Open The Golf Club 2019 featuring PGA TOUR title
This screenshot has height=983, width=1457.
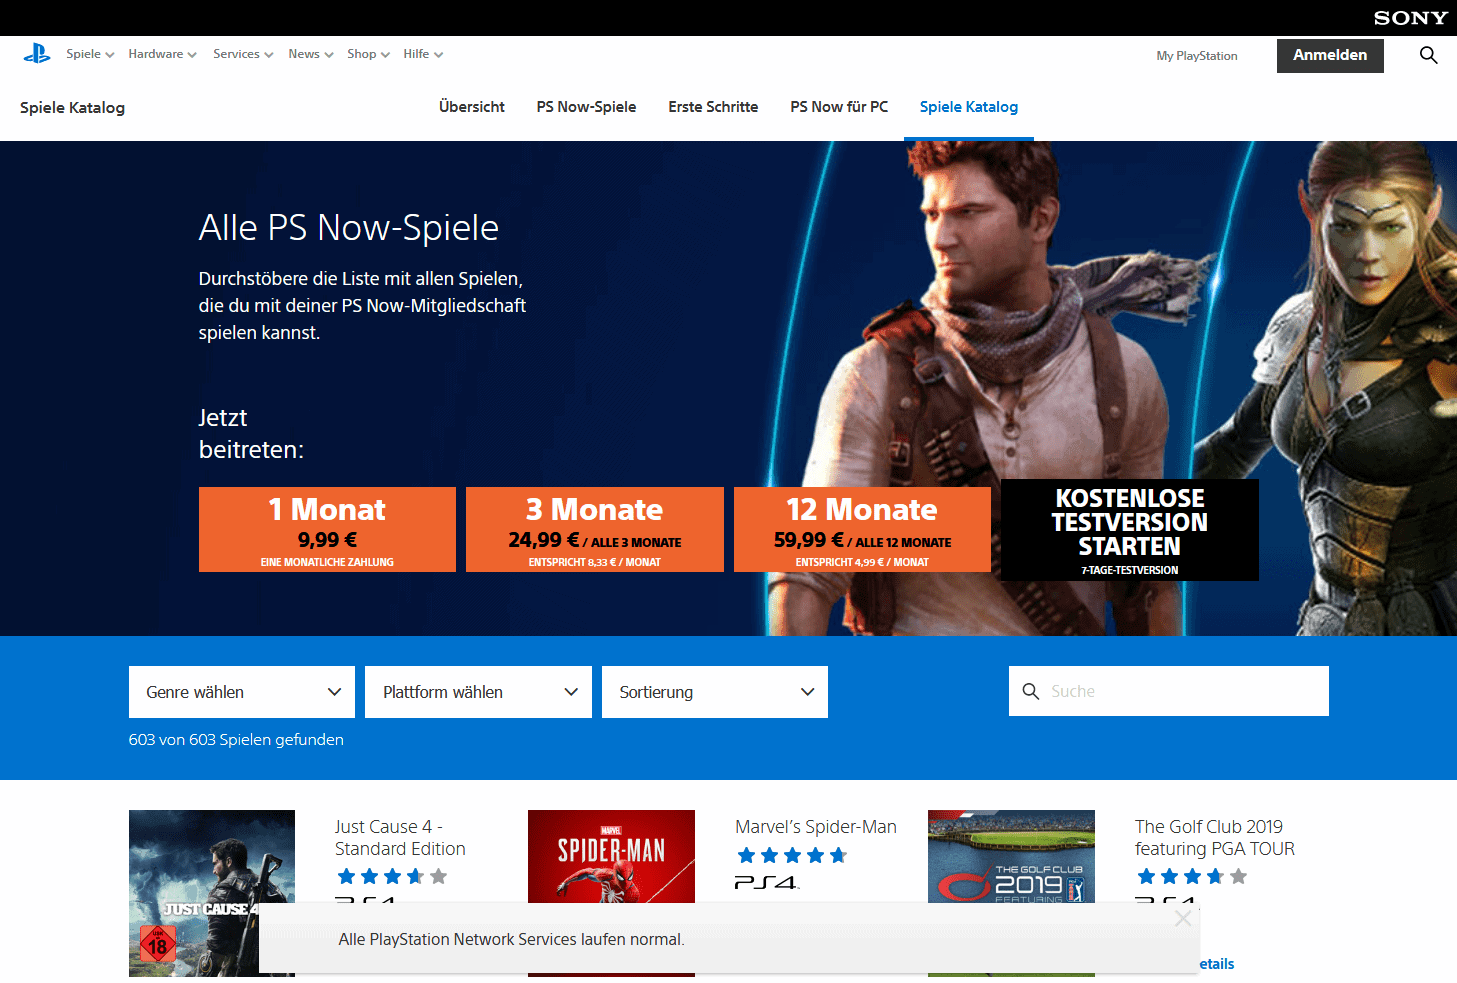click(1215, 838)
